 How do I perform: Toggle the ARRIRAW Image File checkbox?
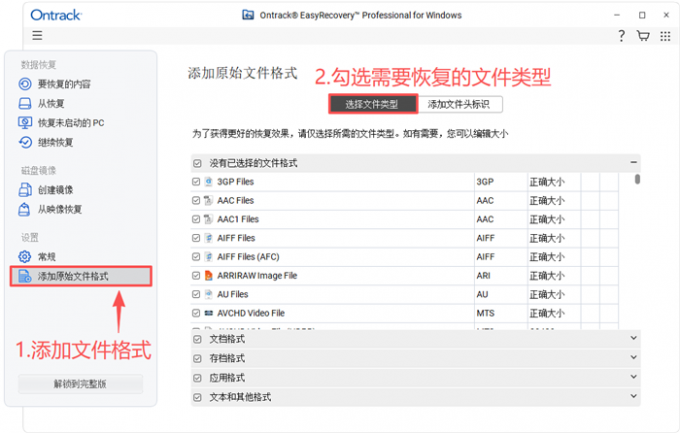coord(196,275)
